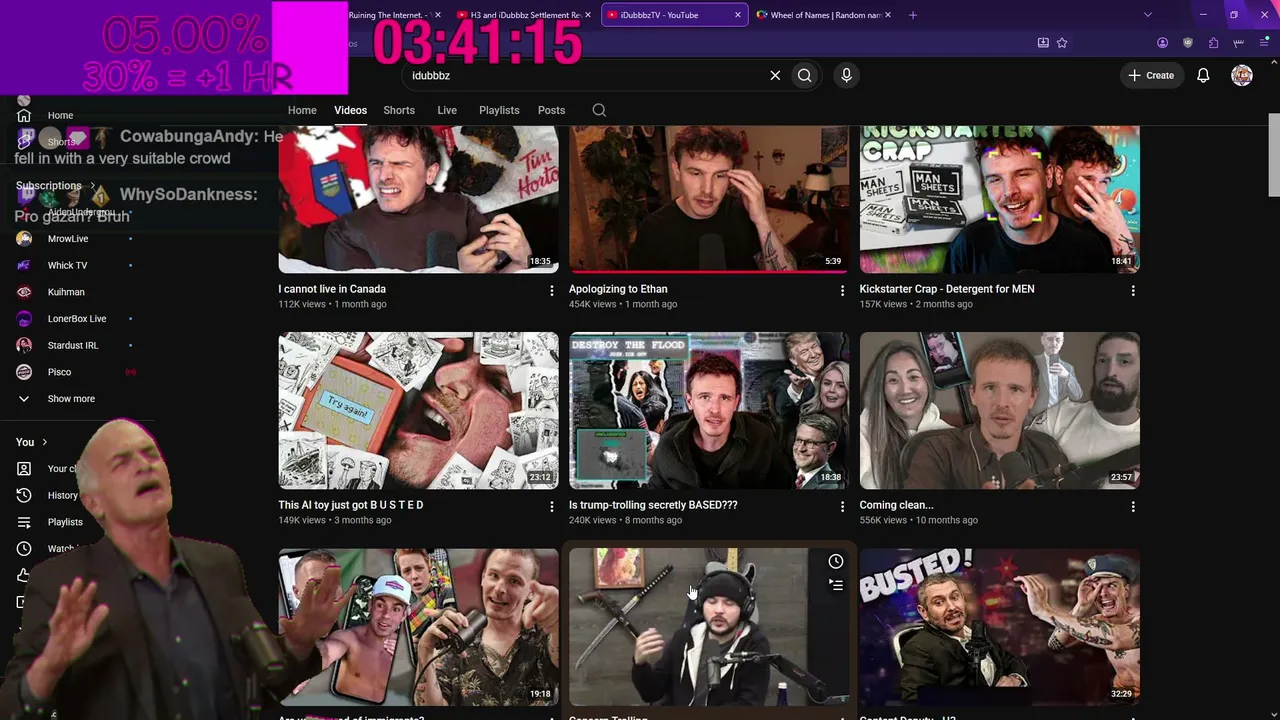The width and height of the screenshot is (1280, 720).
Task: Open options for 'I cannot live in Canada'
Action: click(x=551, y=290)
